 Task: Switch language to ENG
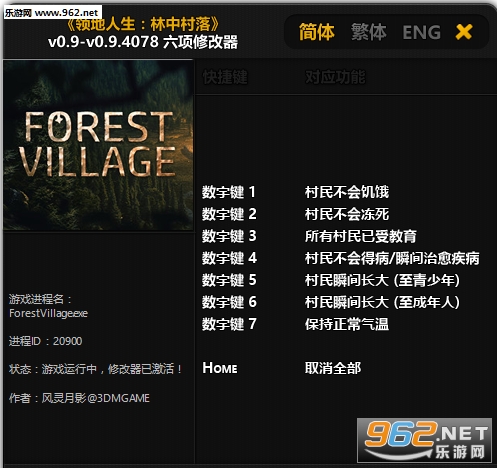(x=422, y=32)
